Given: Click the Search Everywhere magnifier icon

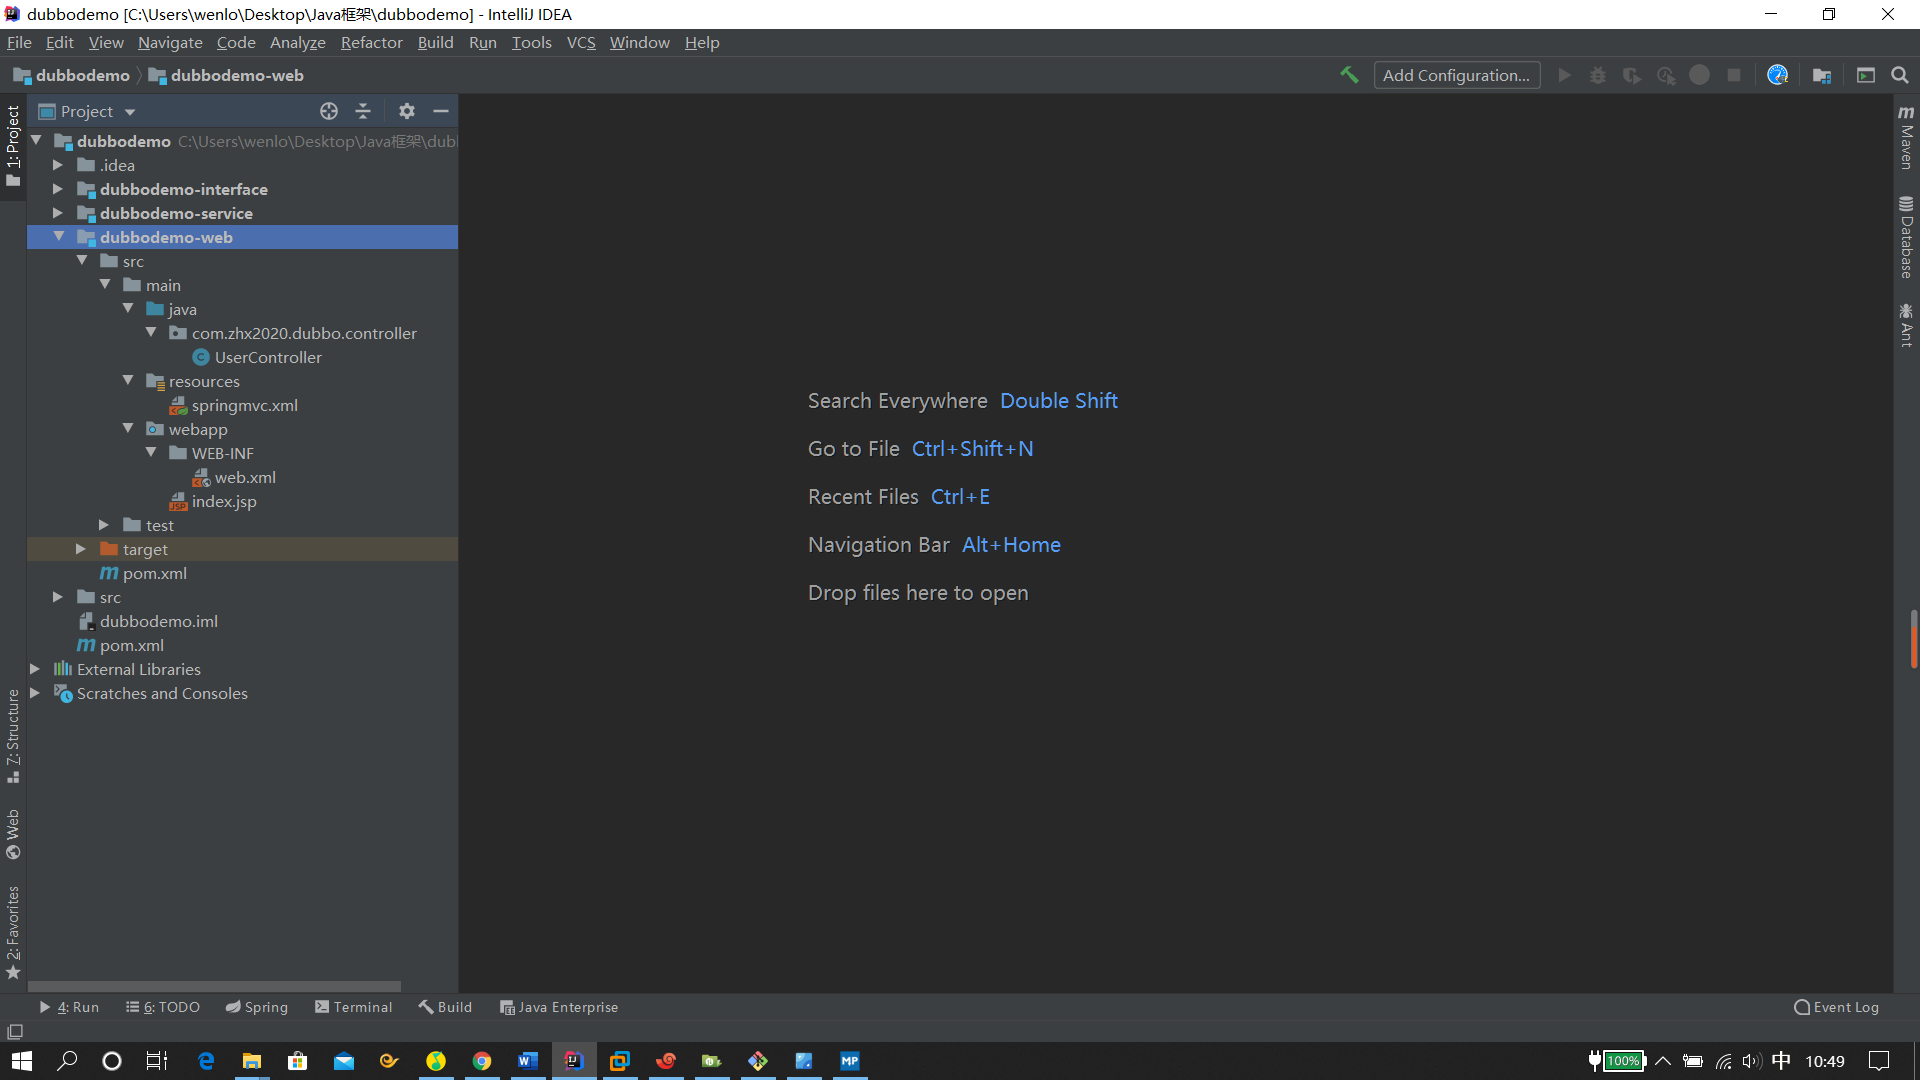Looking at the screenshot, I should [1900, 75].
